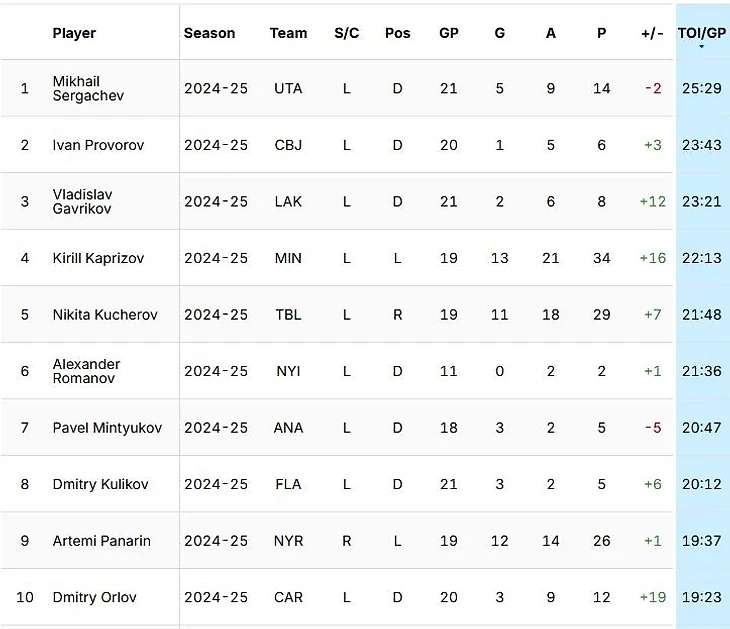
Task: Click Nikita Kucherov's name
Action: tap(105, 314)
